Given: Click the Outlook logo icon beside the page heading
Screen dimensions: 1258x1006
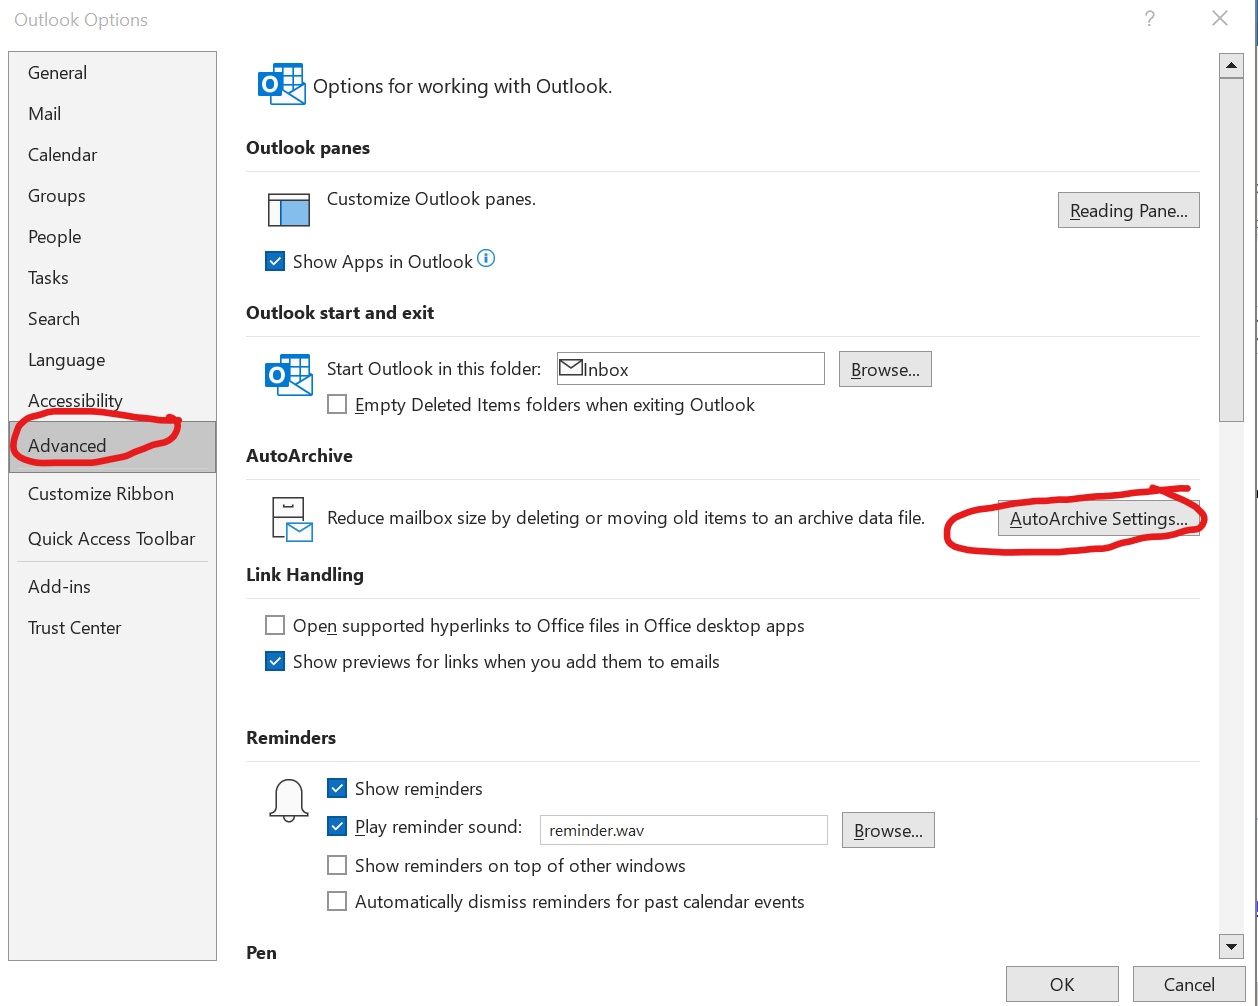Looking at the screenshot, I should pyautogui.click(x=281, y=84).
